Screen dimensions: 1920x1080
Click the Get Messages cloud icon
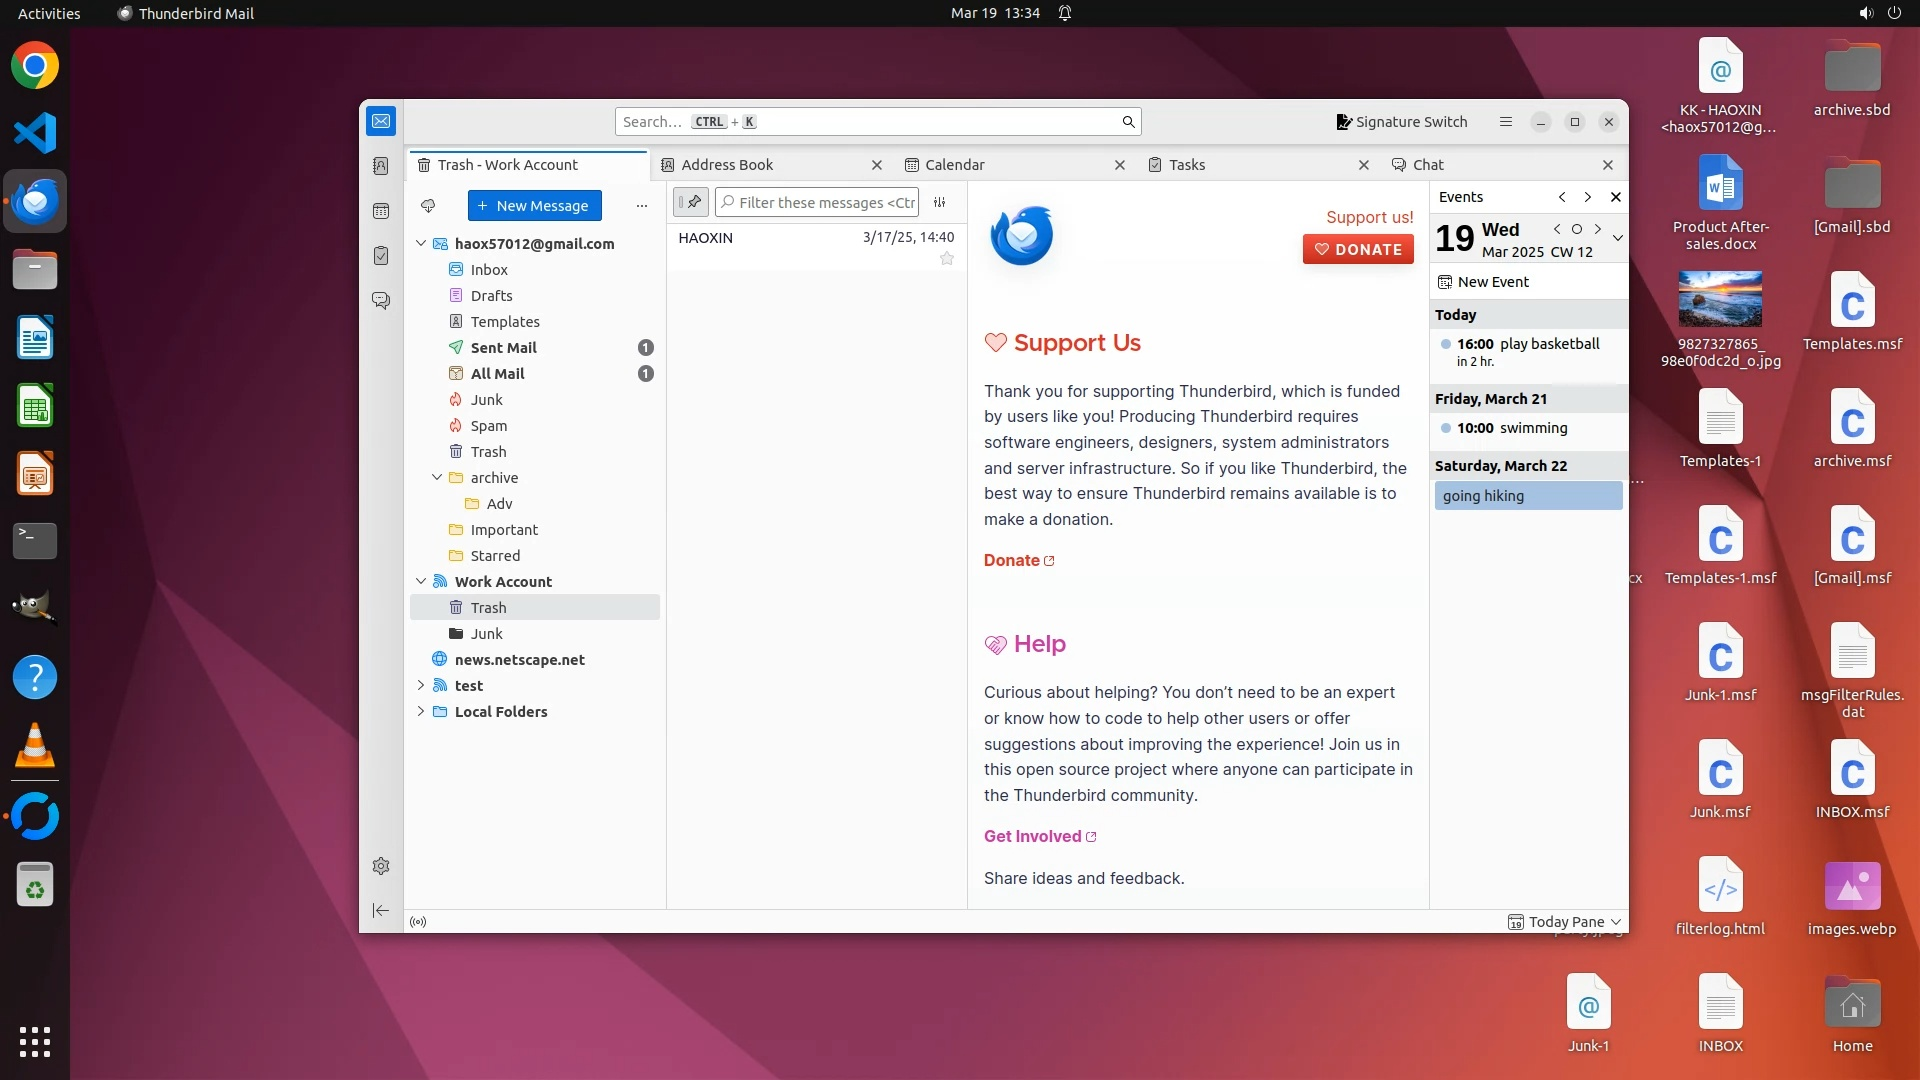[x=428, y=205]
